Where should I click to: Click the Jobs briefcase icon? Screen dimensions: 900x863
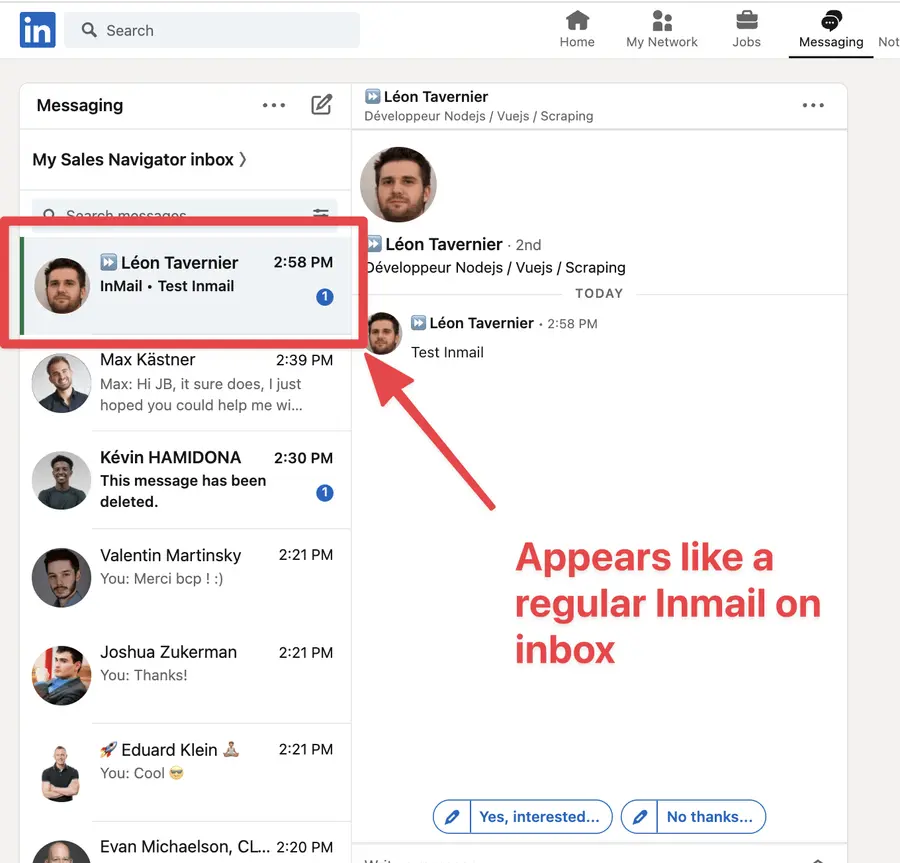coord(746,22)
